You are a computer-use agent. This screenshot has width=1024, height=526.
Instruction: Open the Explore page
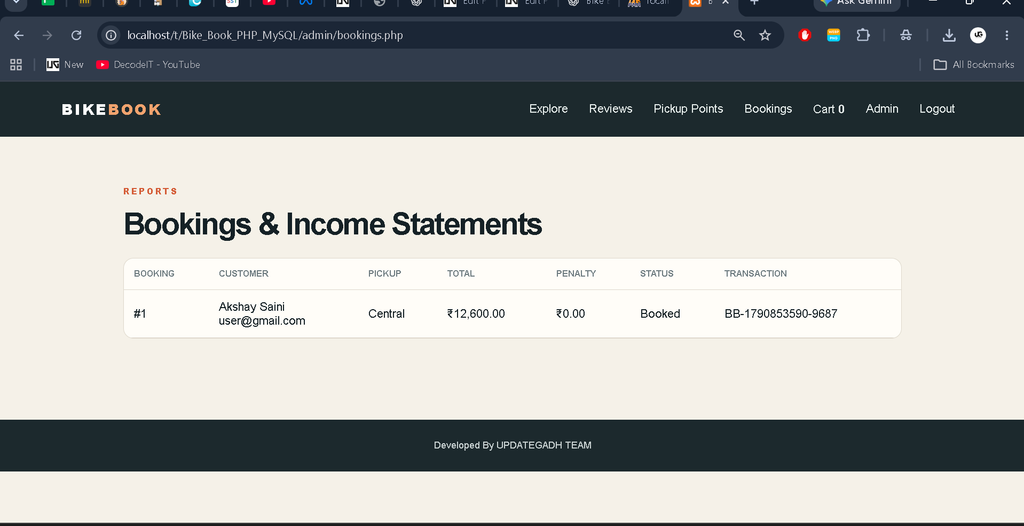pos(549,109)
